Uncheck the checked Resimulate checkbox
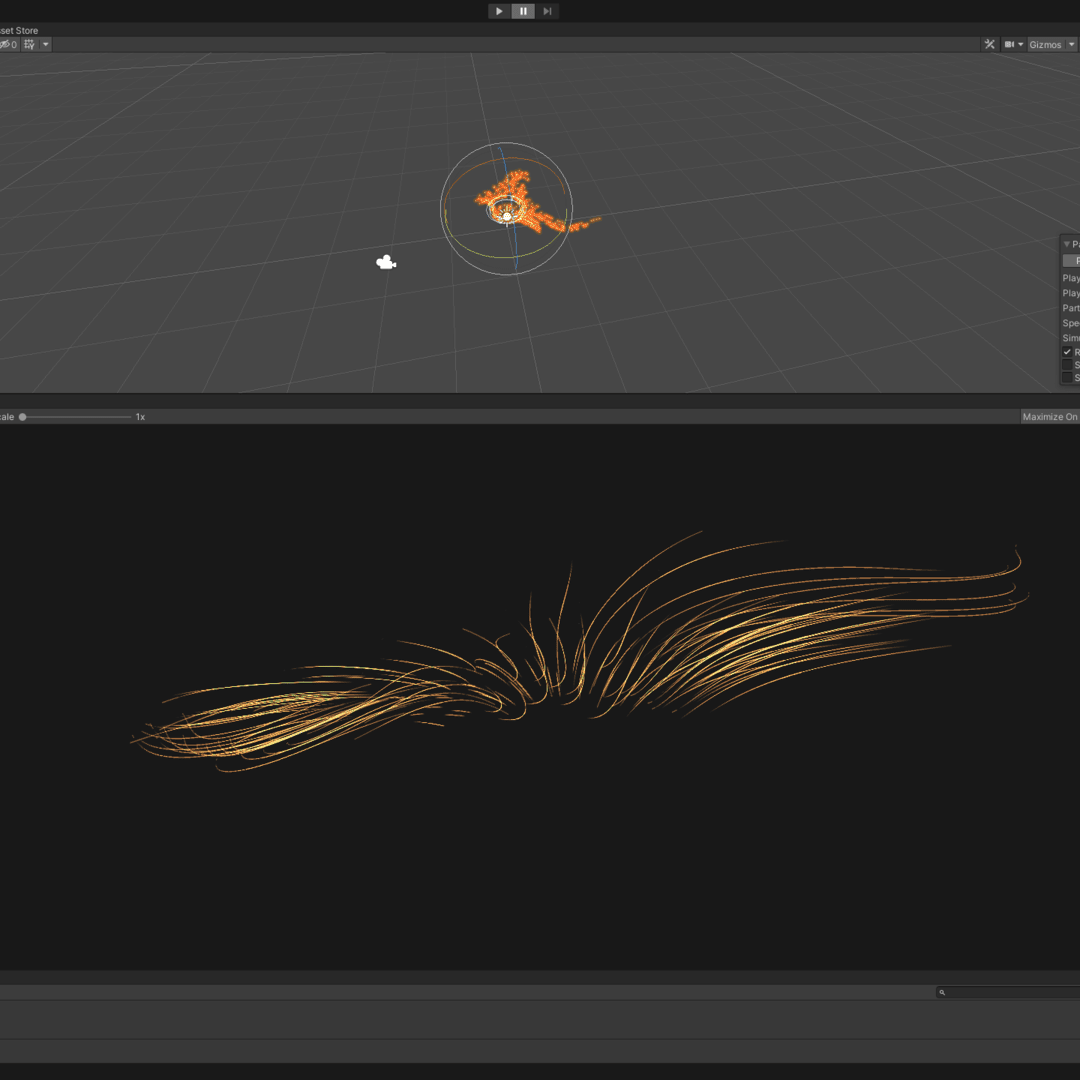1080x1080 pixels. tap(1067, 352)
